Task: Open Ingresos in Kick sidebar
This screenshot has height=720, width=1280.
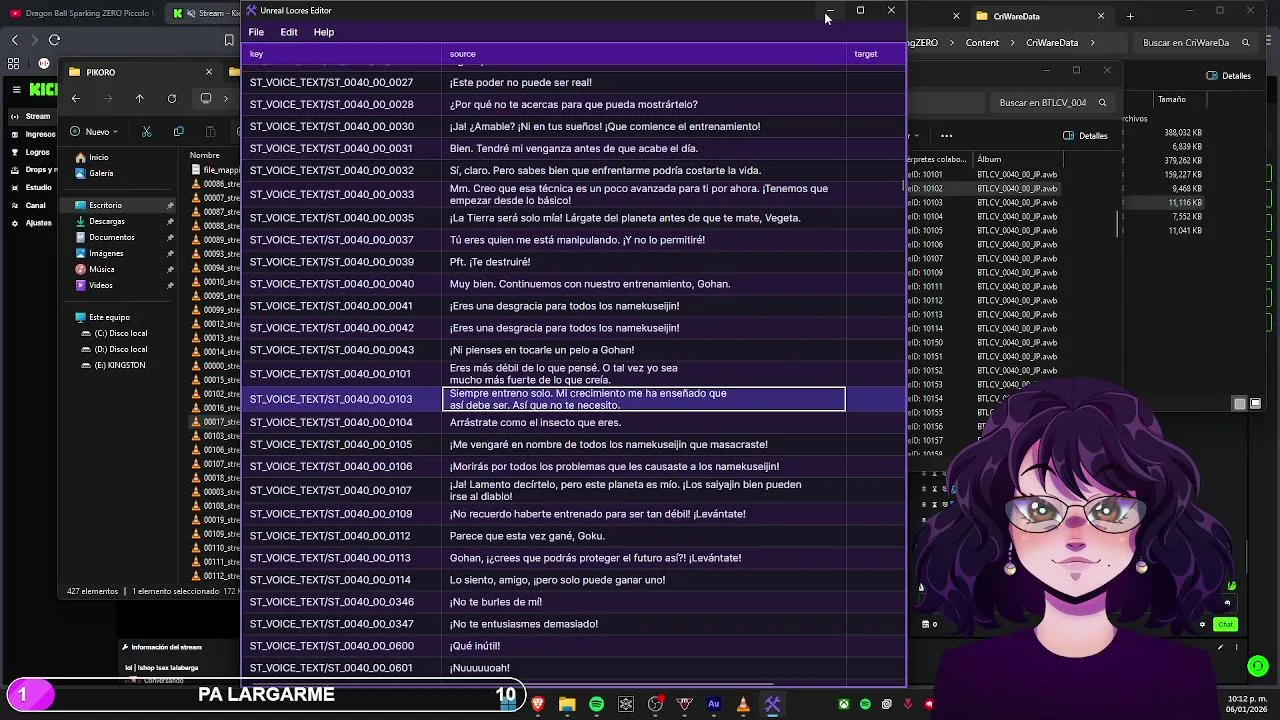Action: 32,134
